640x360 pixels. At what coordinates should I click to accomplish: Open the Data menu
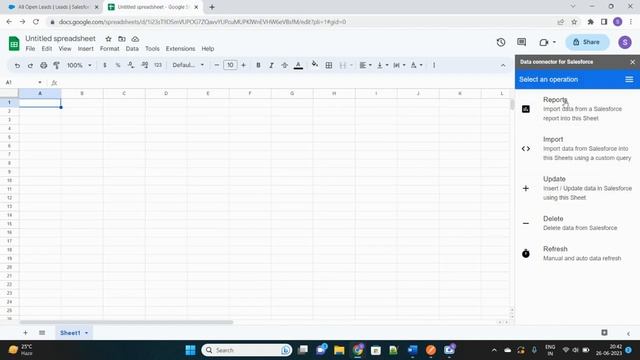(x=132, y=49)
